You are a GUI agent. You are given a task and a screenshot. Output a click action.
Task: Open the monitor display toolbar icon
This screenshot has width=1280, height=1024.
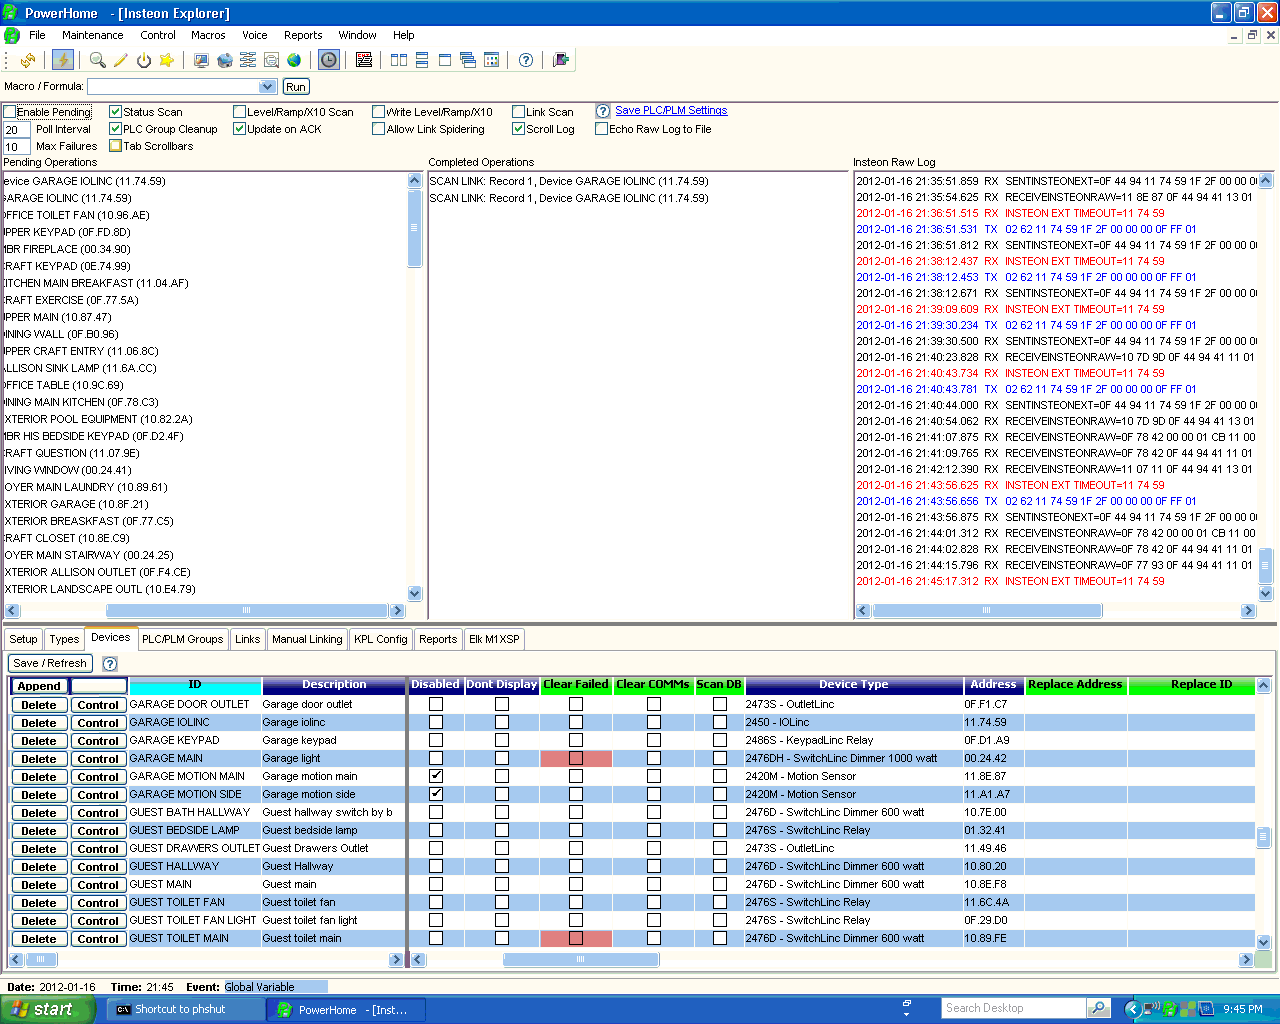click(201, 60)
